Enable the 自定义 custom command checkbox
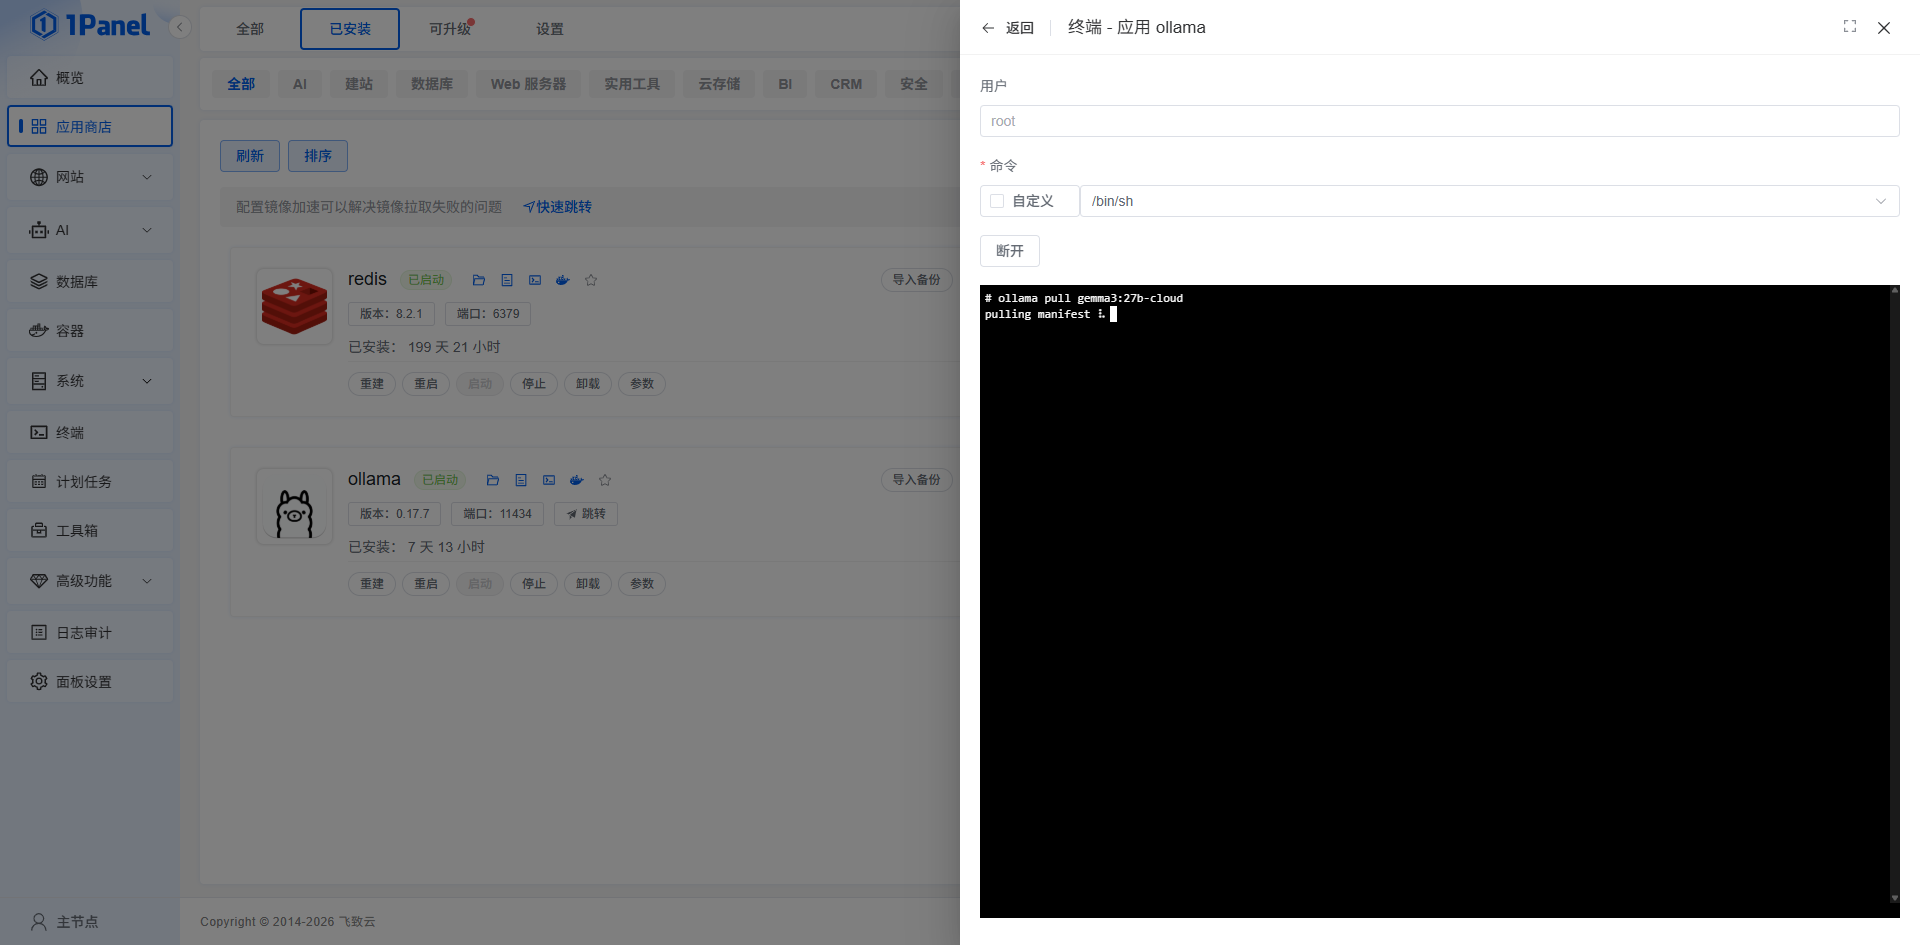 [x=997, y=201]
